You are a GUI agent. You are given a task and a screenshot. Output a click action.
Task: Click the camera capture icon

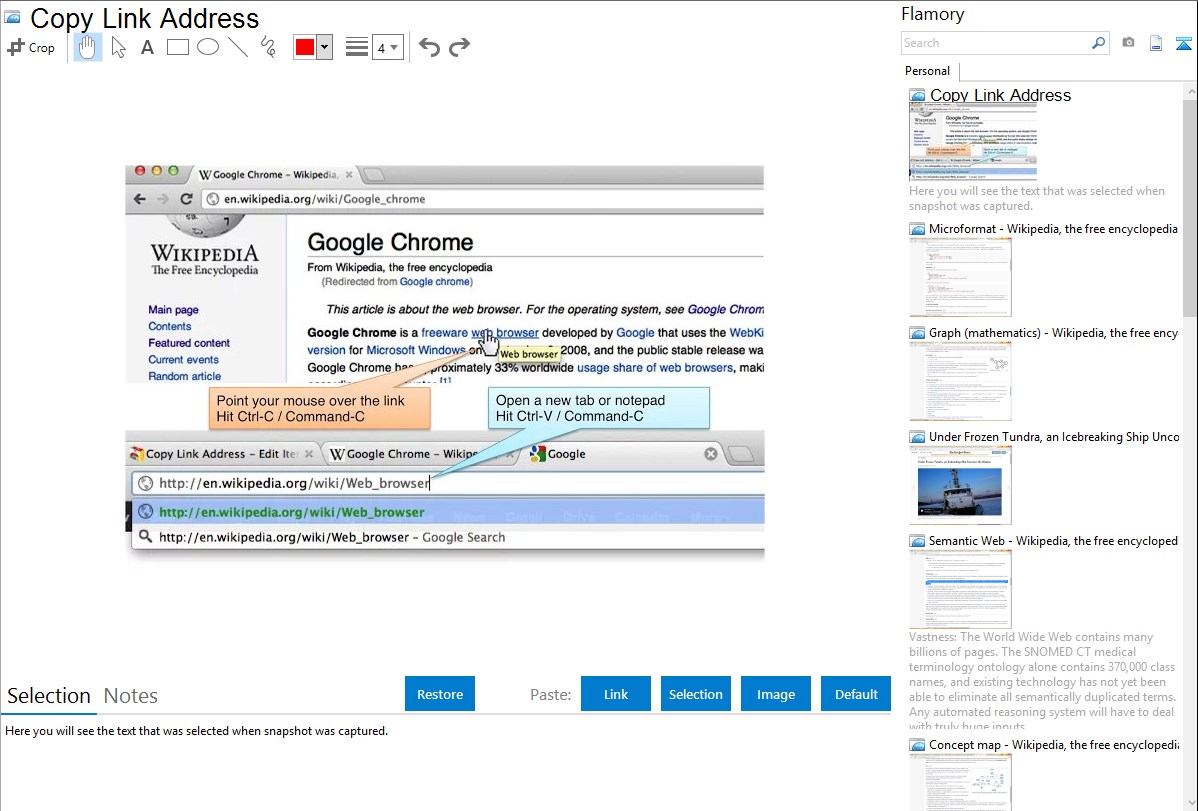tap(1128, 43)
